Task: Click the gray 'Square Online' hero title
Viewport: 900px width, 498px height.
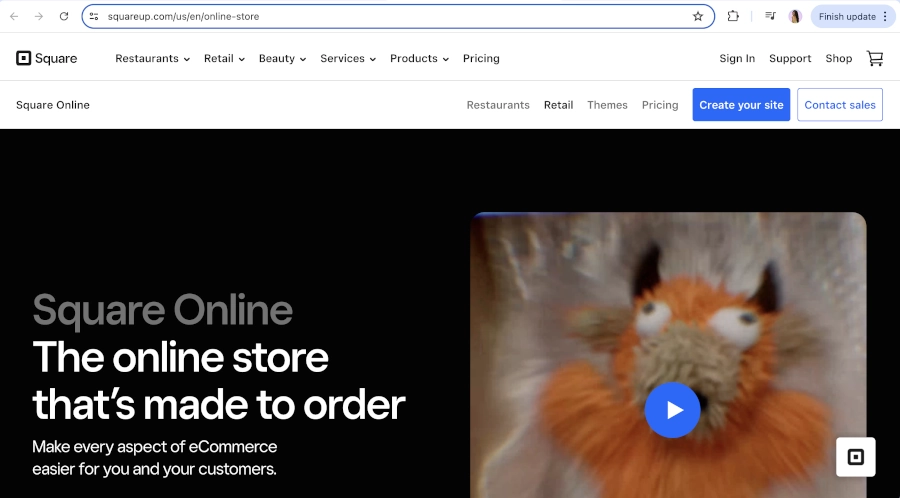Action: pos(162,310)
